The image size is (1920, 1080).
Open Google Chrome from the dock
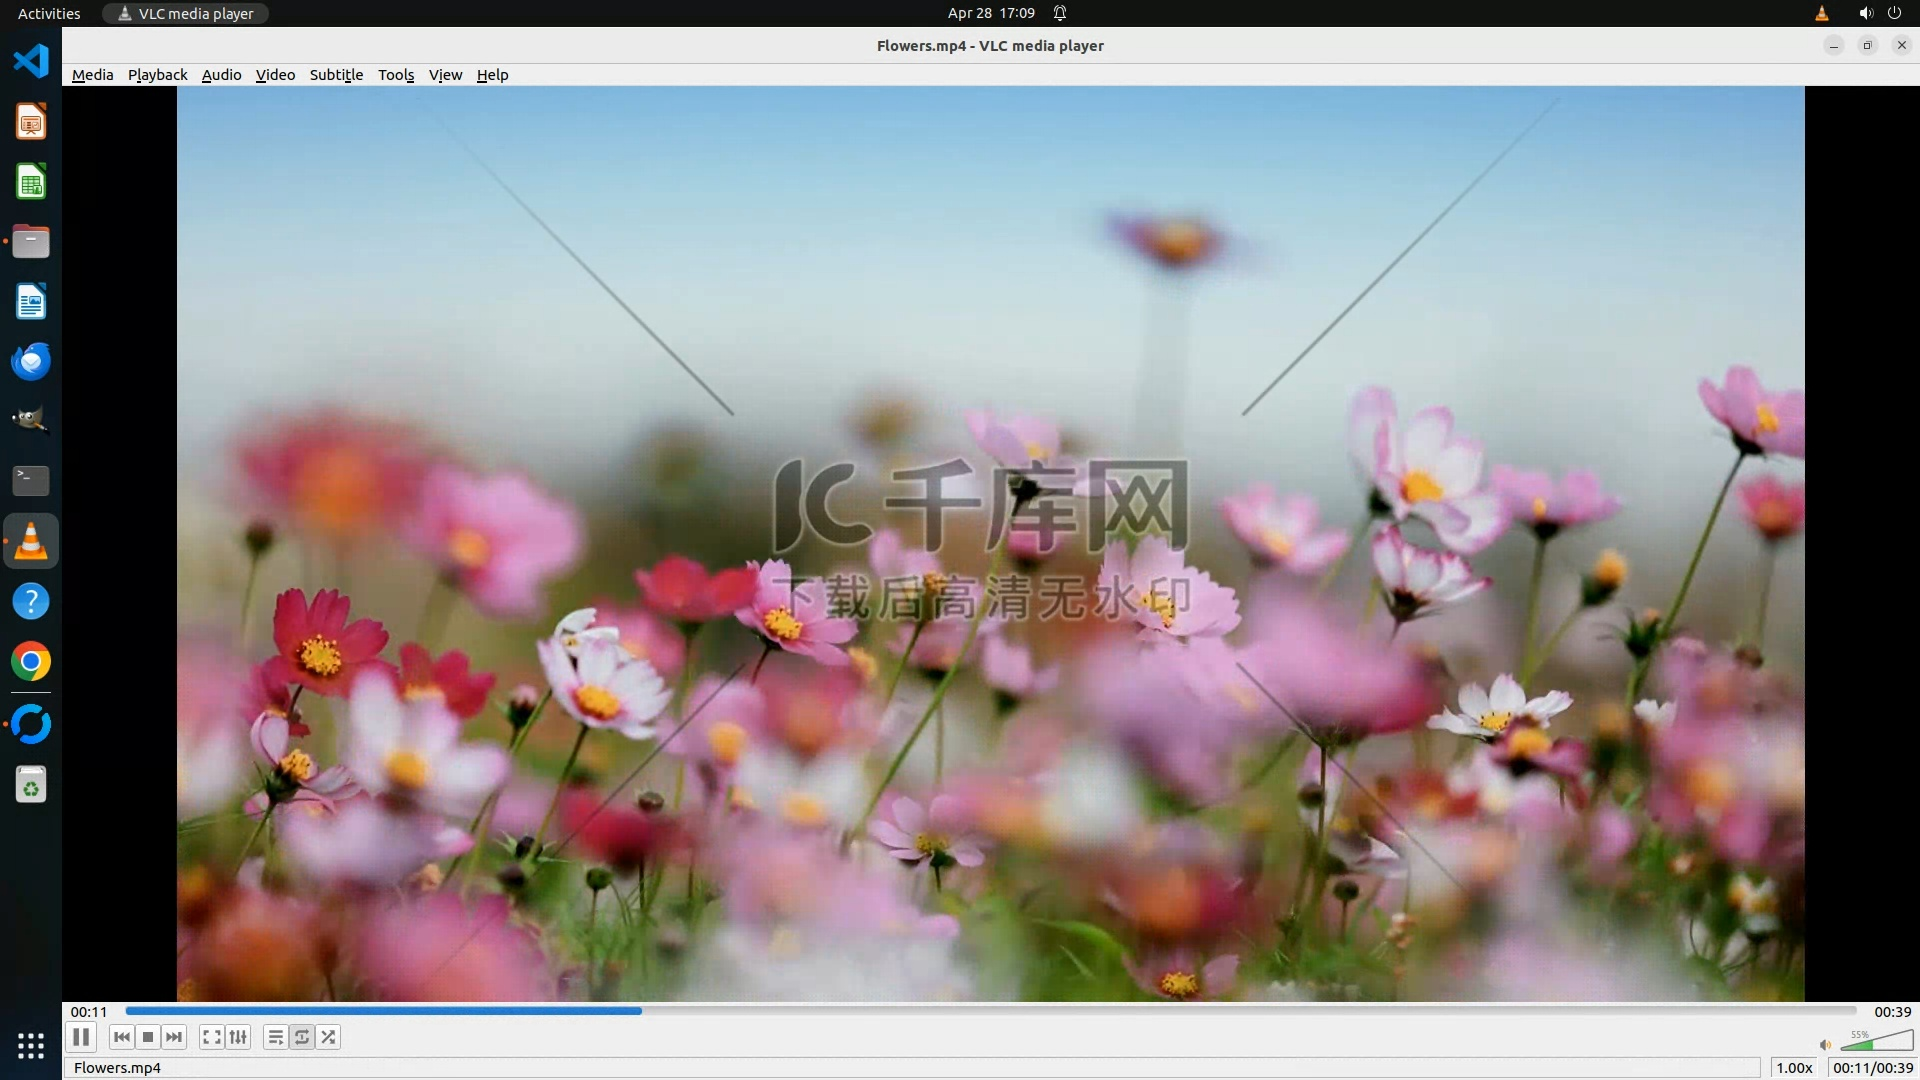coord(31,661)
